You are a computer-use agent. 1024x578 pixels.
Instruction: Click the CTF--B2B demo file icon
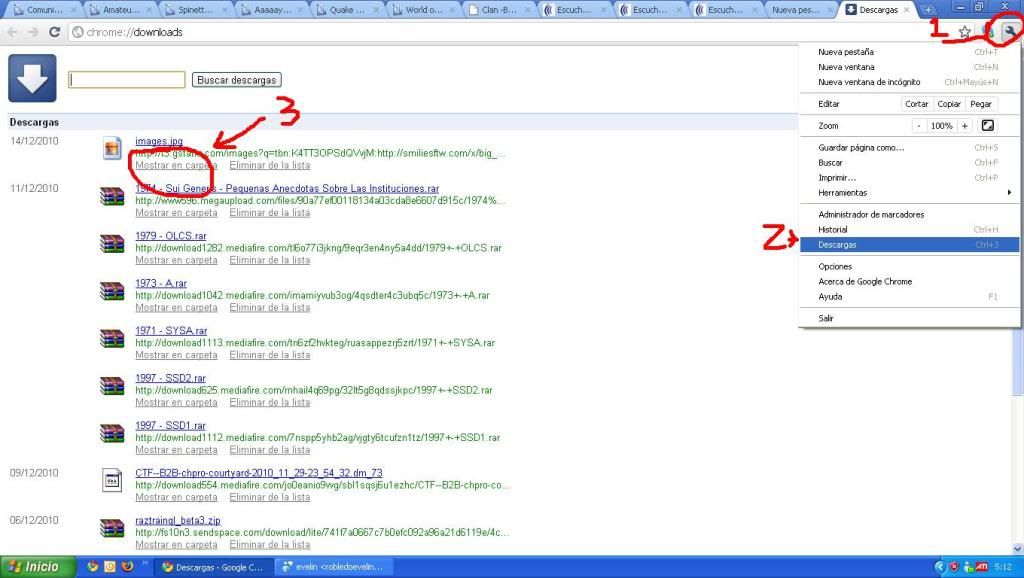click(x=112, y=480)
